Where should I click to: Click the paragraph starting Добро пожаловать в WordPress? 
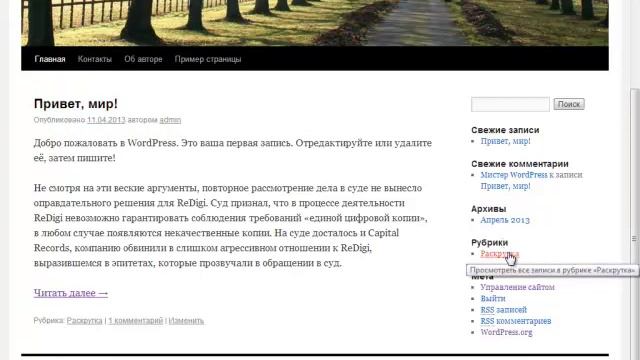[233, 151]
